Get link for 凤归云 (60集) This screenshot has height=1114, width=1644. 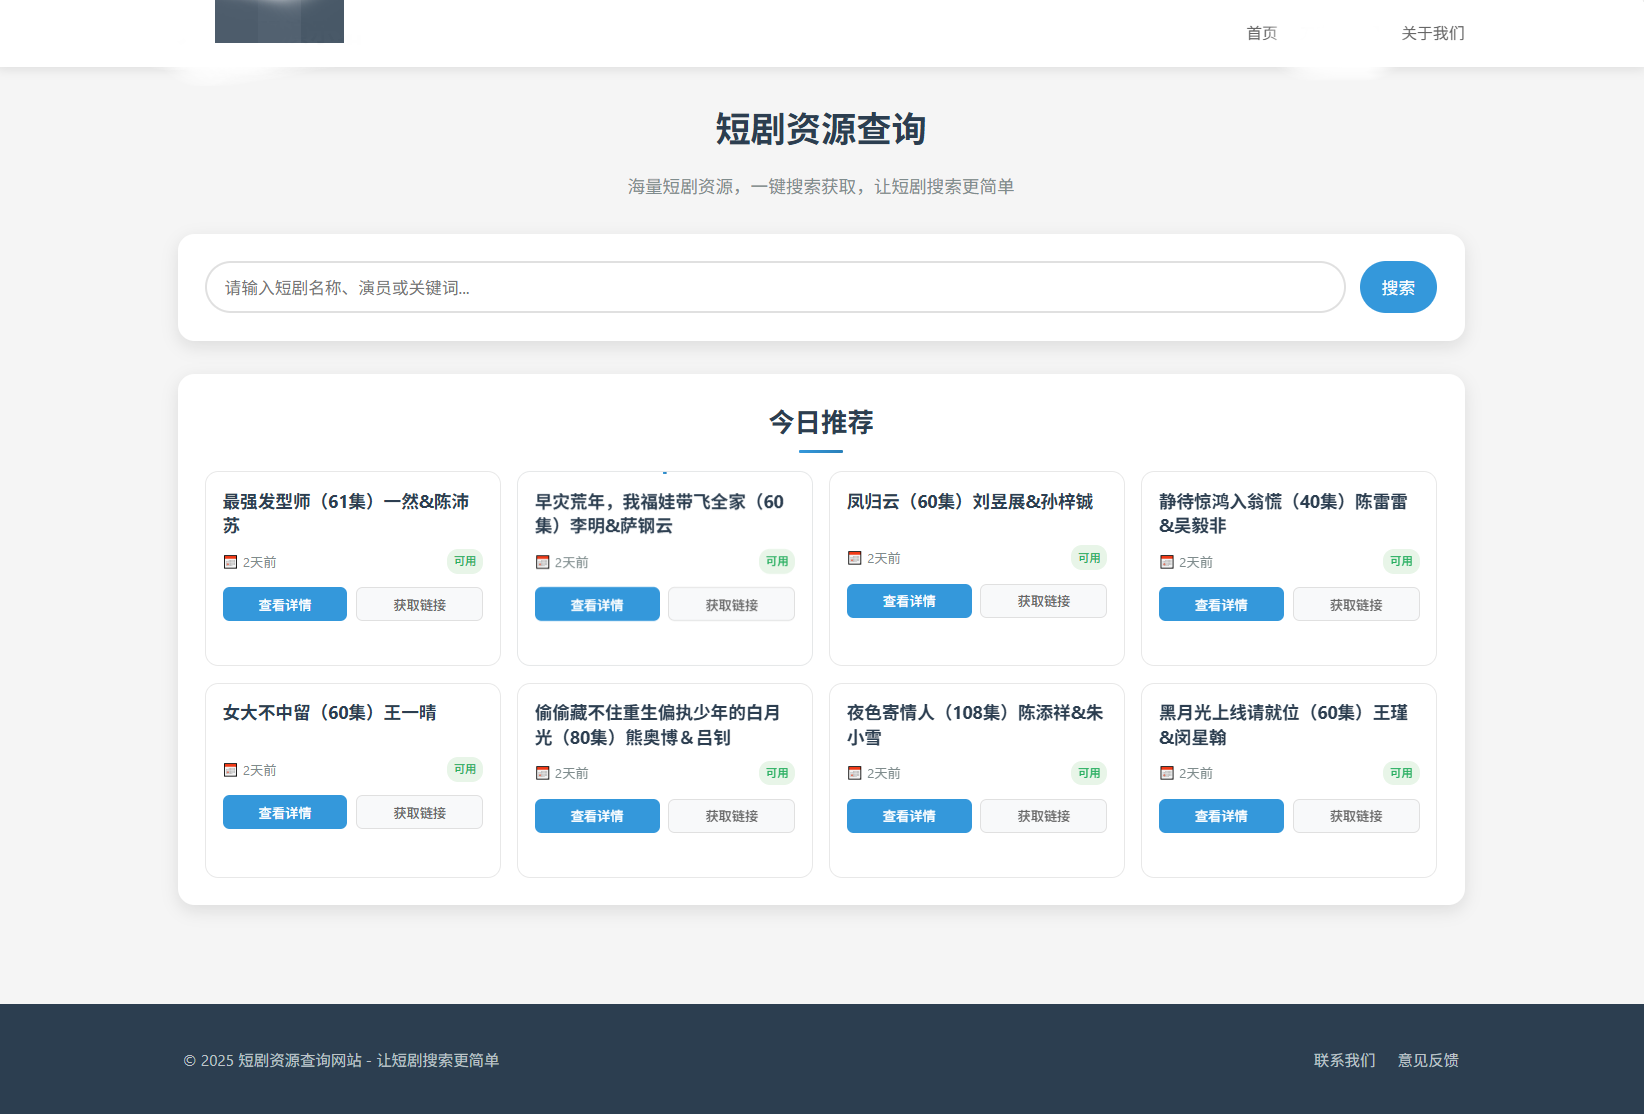[1043, 601]
